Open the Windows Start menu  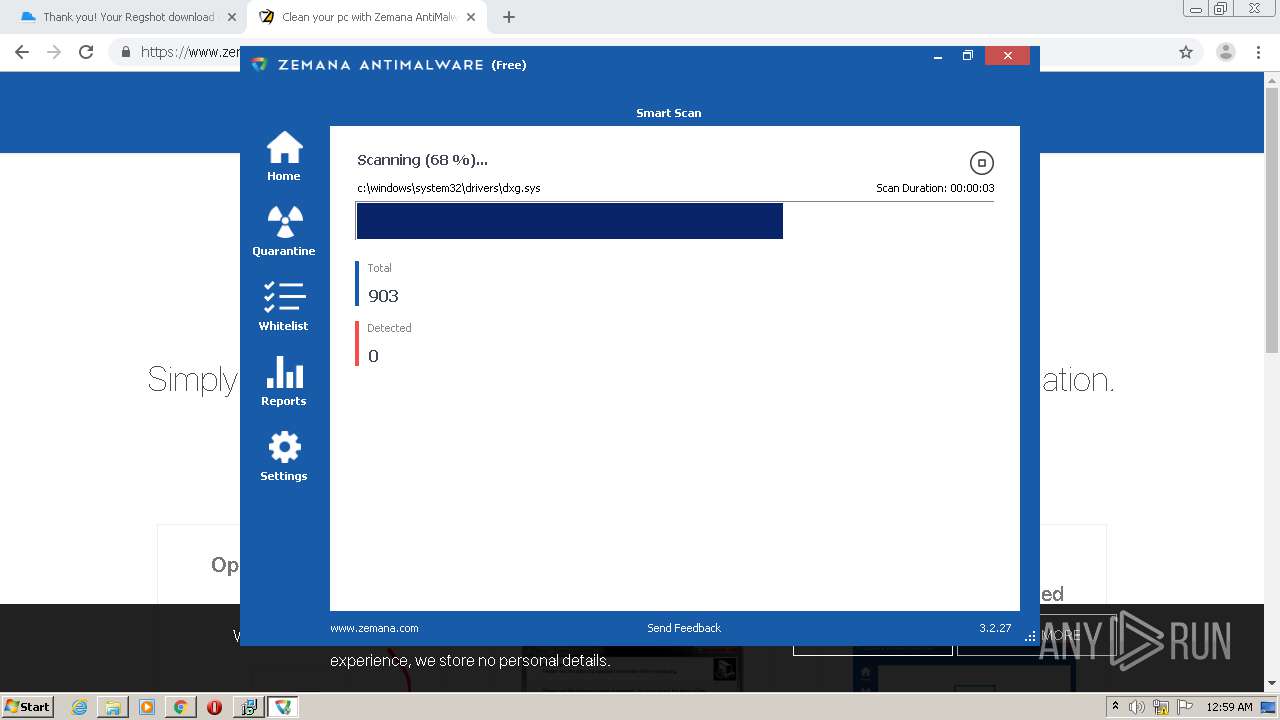click(x=28, y=706)
